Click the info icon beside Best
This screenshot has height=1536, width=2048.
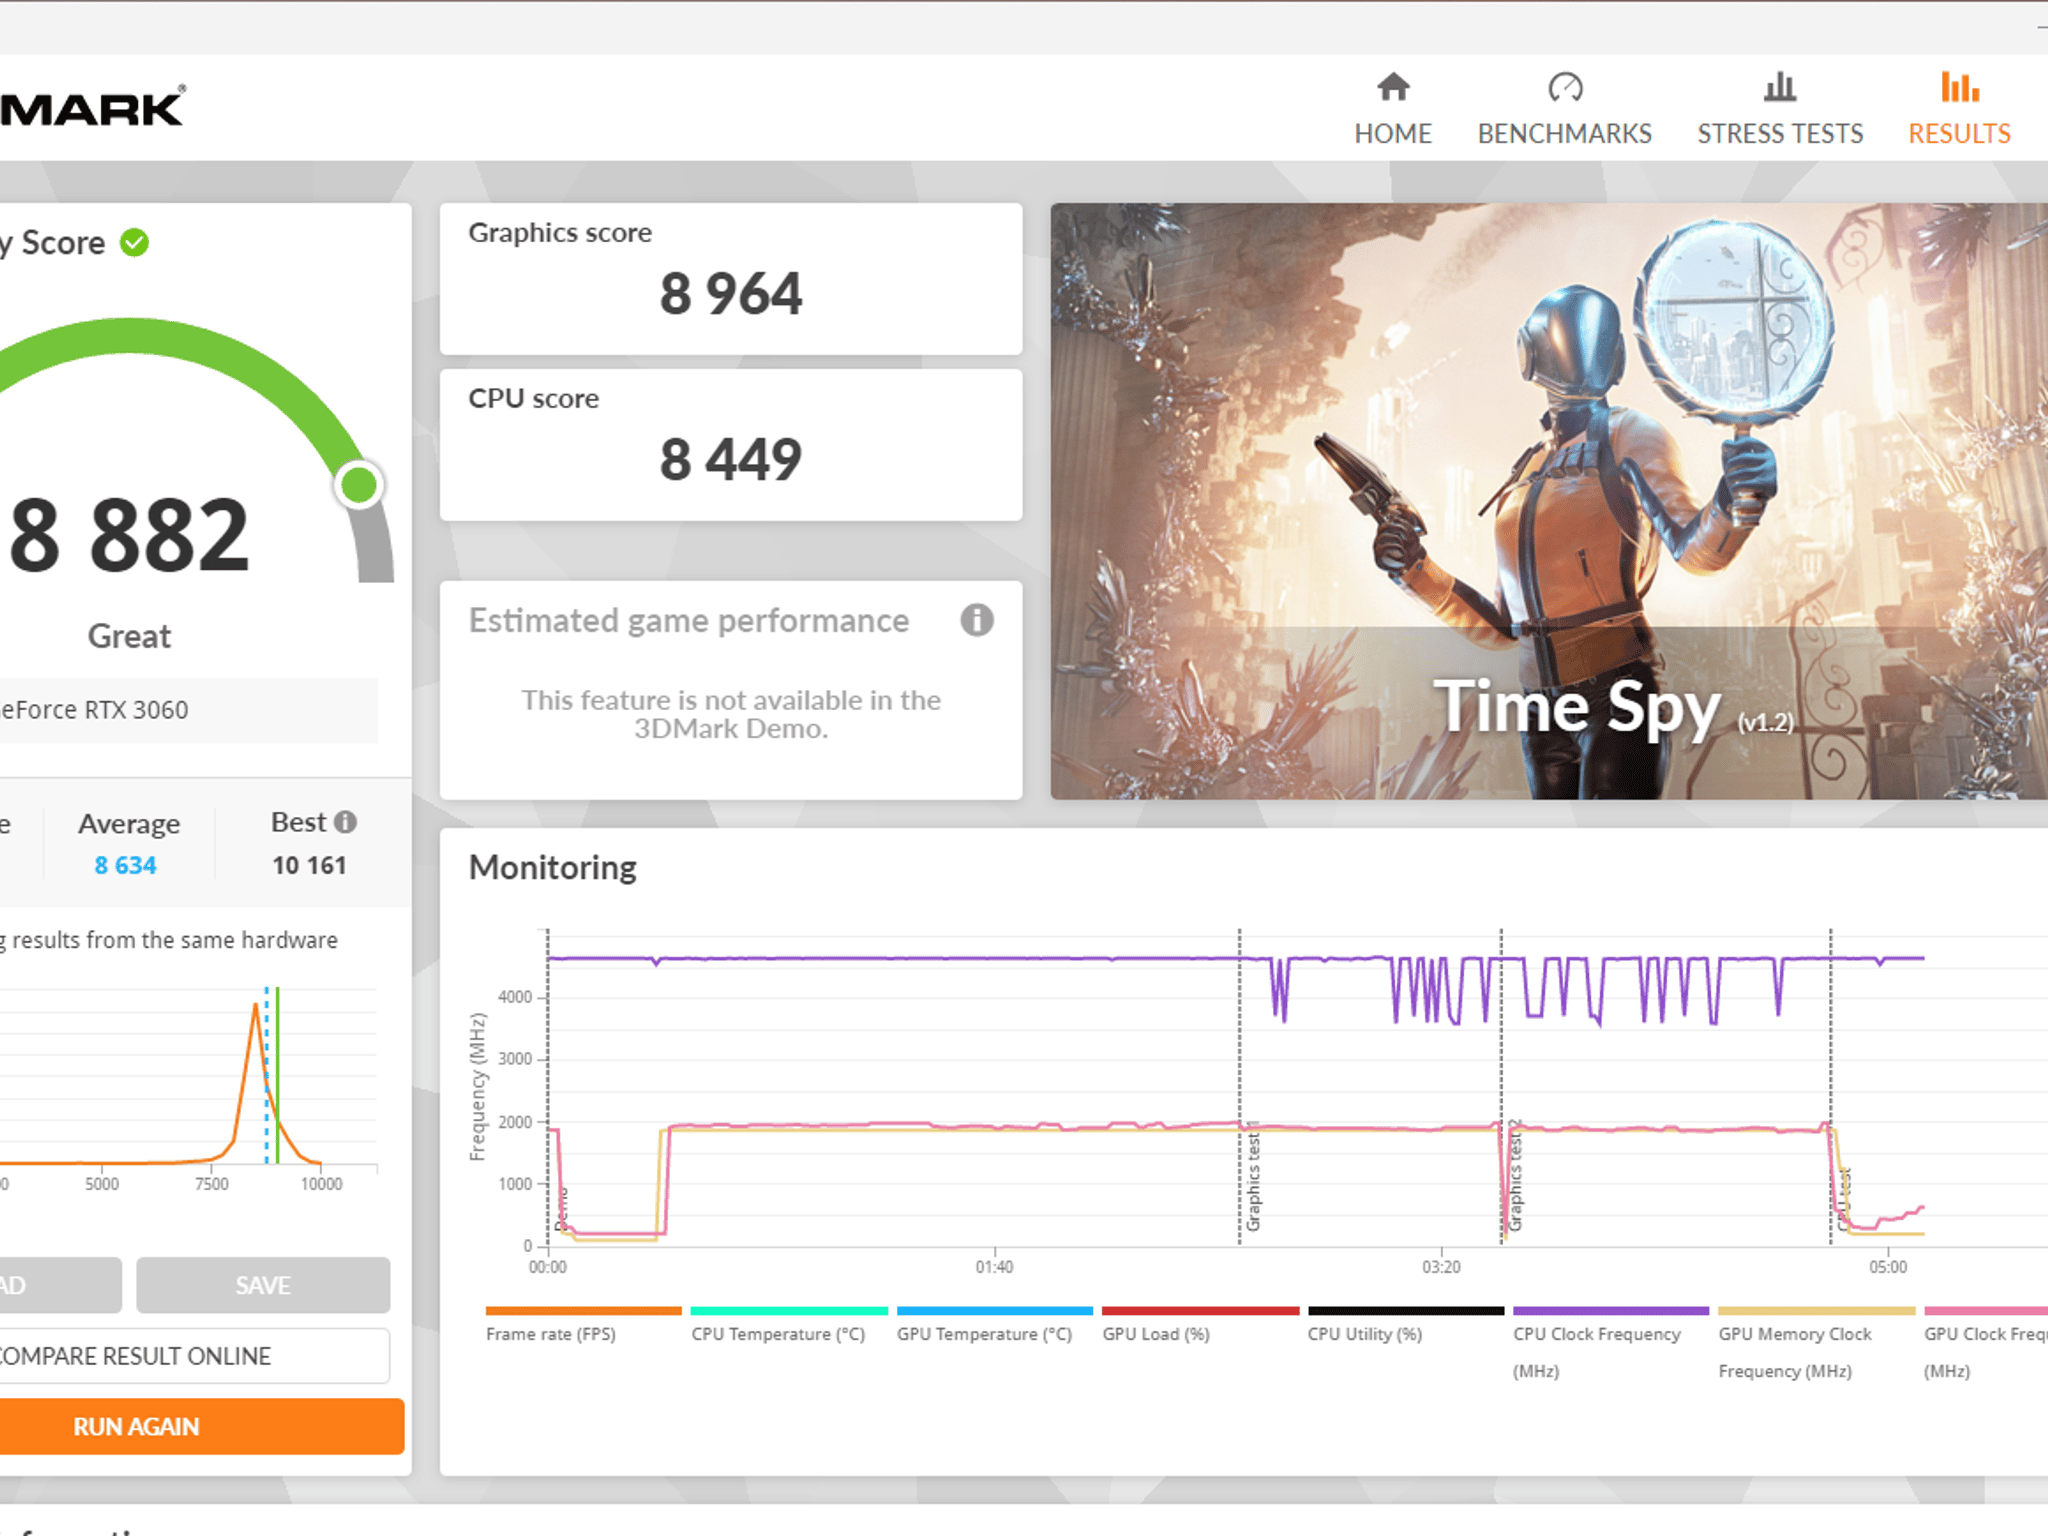345,821
